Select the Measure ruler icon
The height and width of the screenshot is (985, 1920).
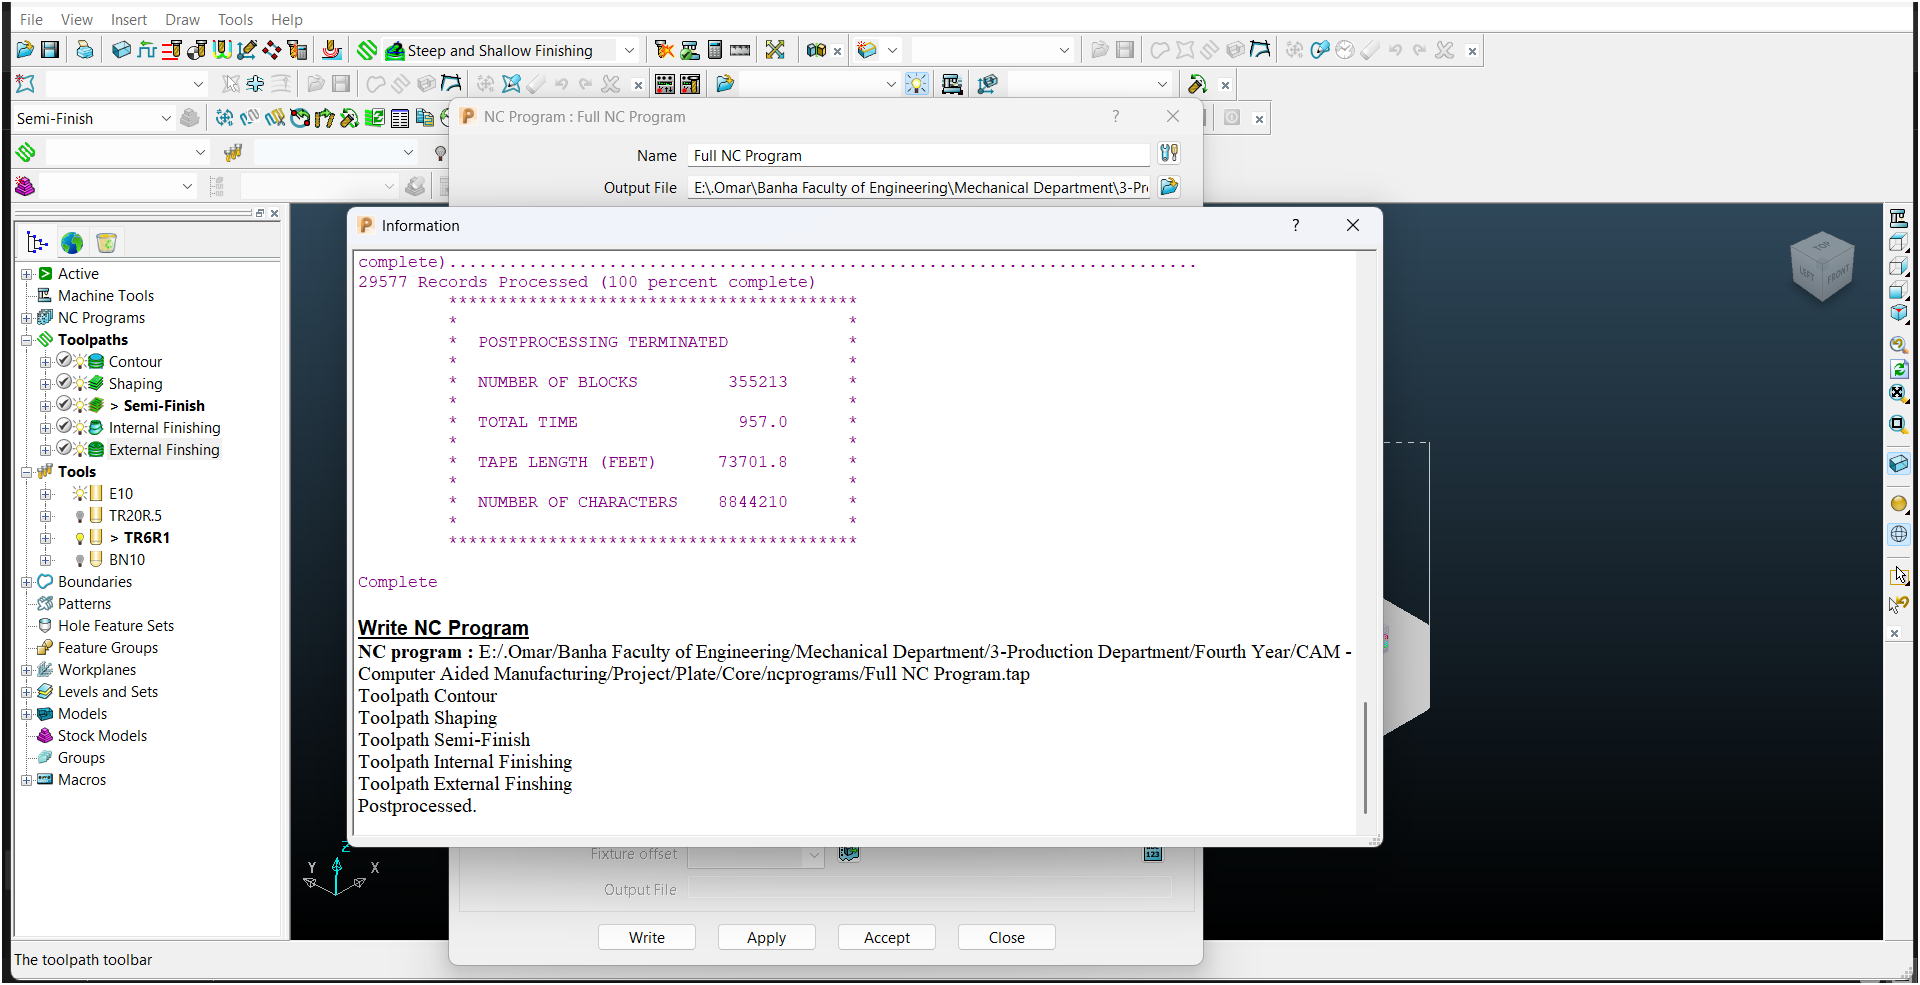[740, 50]
